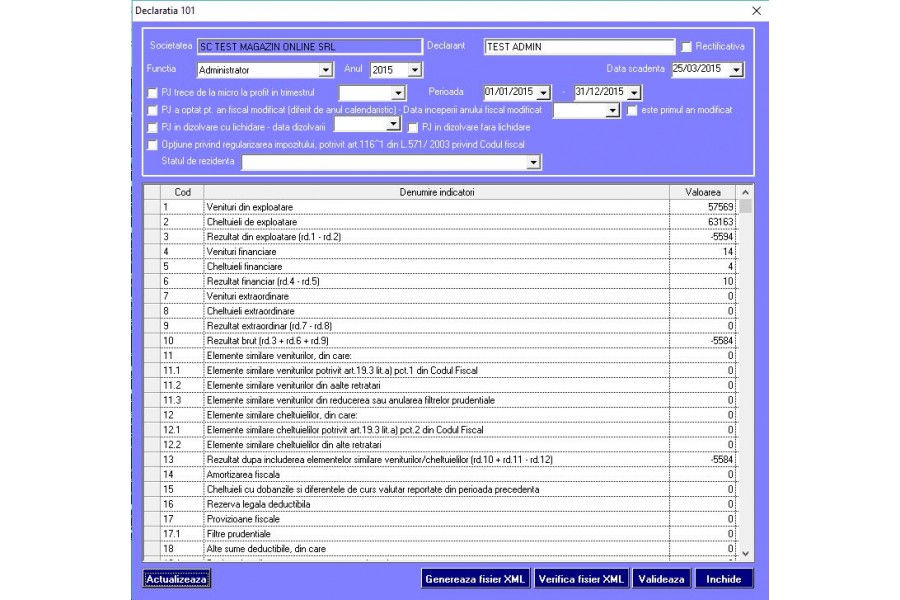Select the Filtre prudentiale row
900x600 pixels.
coord(440,534)
